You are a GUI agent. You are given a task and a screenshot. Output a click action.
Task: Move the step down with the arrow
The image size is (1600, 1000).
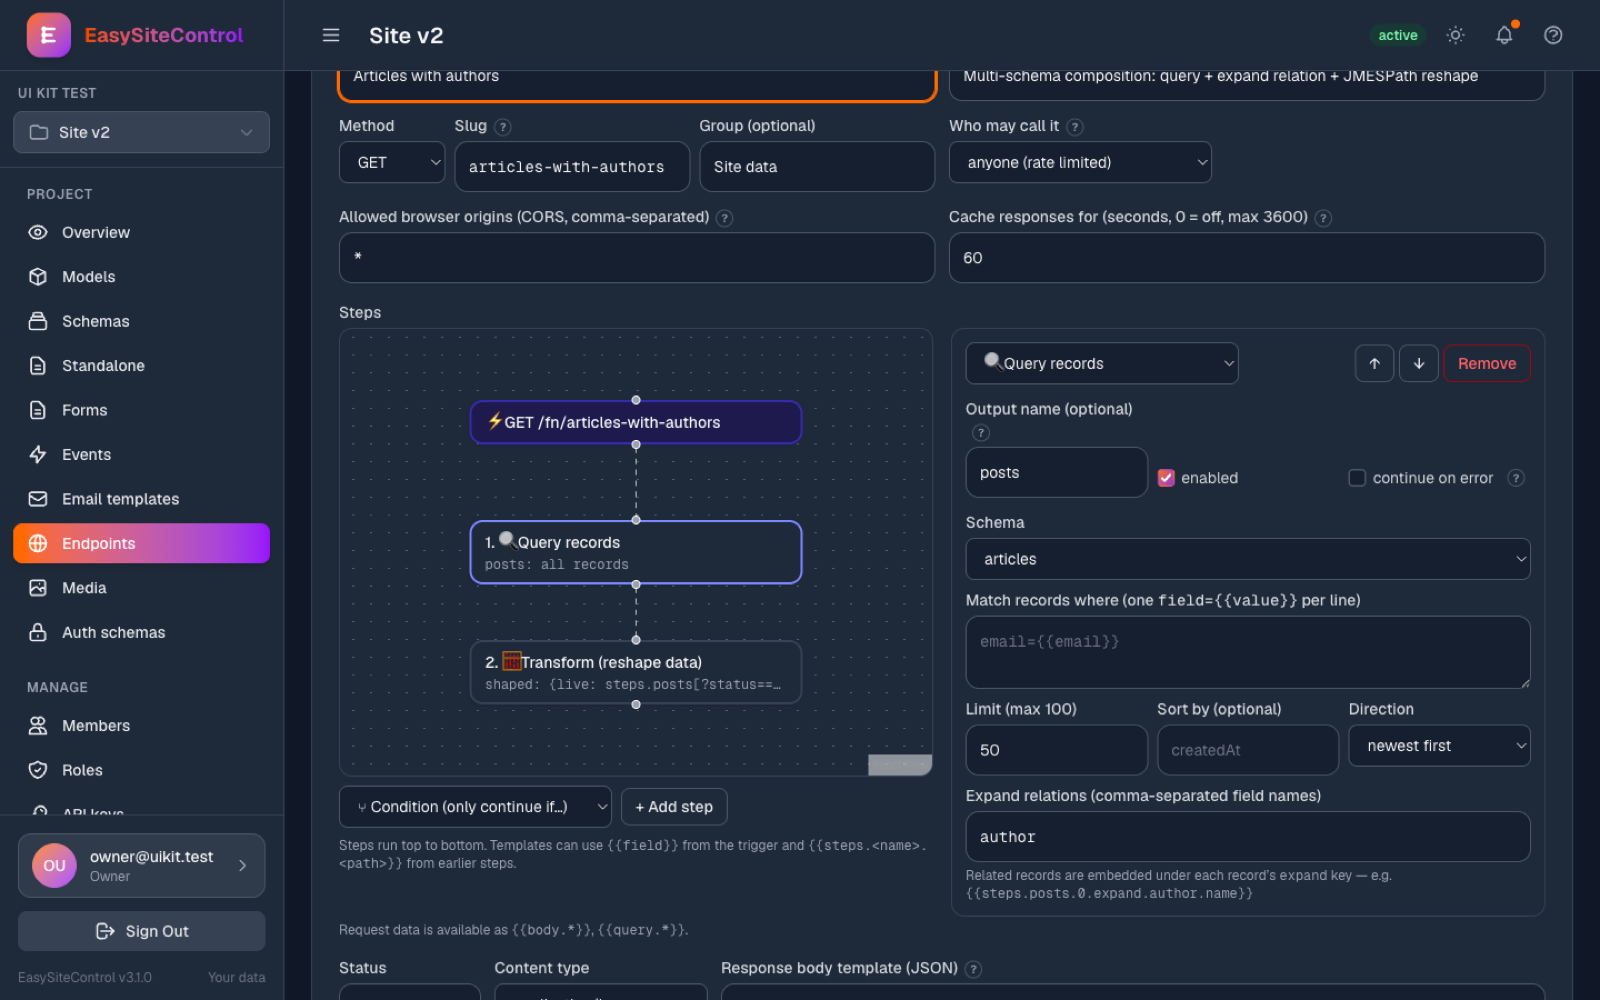pos(1418,363)
